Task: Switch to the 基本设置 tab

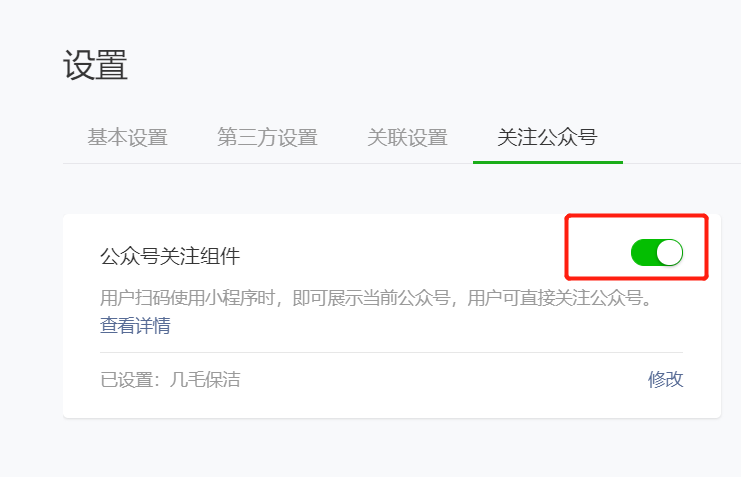Action: 128,138
